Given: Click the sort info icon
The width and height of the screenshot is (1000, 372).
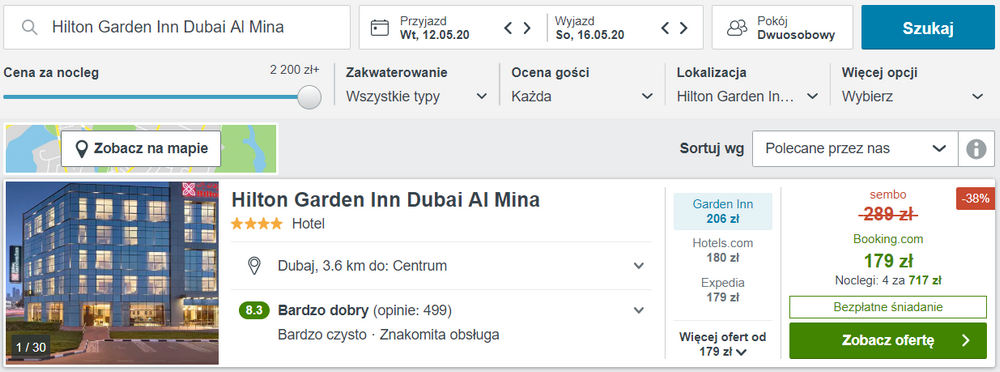Looking at the screenshot, I should click(976, 149).
